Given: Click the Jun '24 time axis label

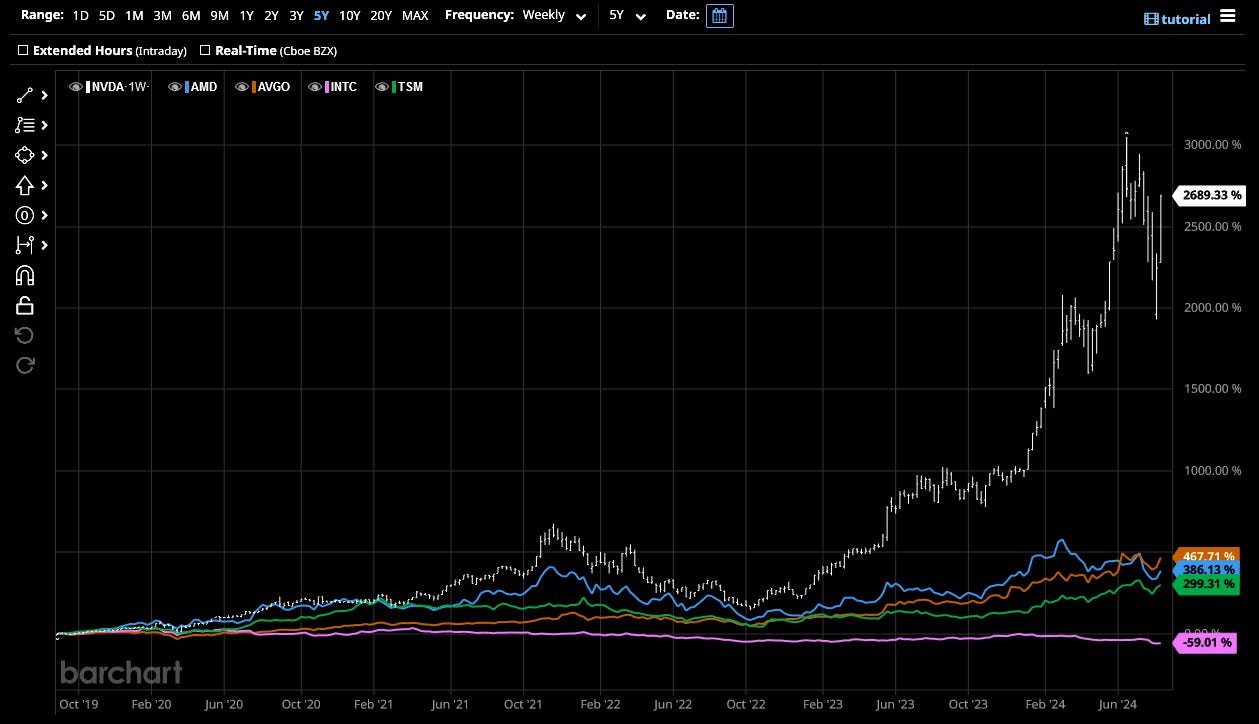Looking at the screenshot, I should point(1118,704).
